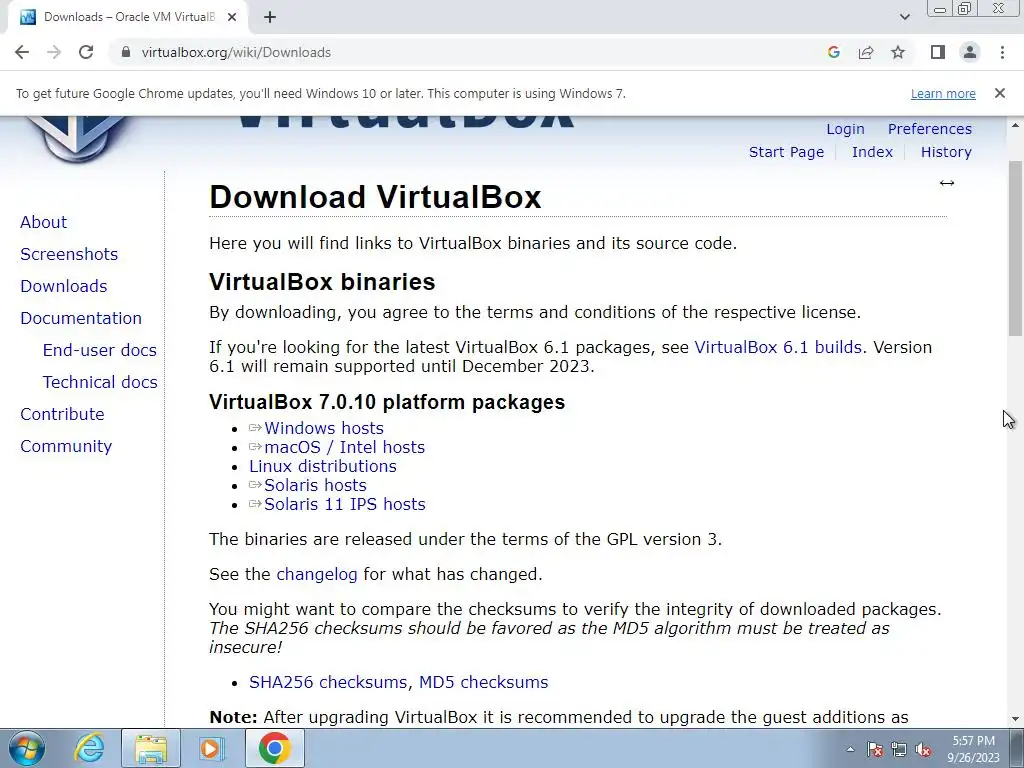The width and height of the screenshot is (1024, 768).
Task: Click the network tray icon
Action: click(899, 749)
